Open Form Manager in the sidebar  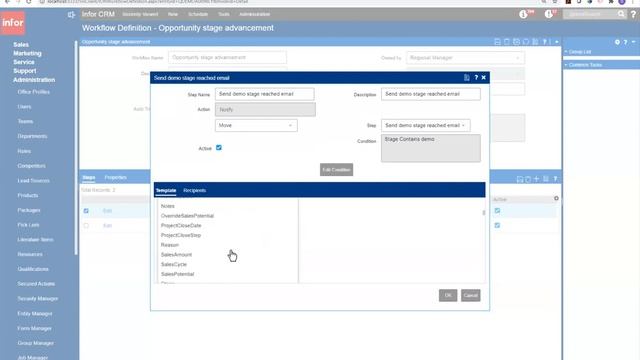pos(35,328)
